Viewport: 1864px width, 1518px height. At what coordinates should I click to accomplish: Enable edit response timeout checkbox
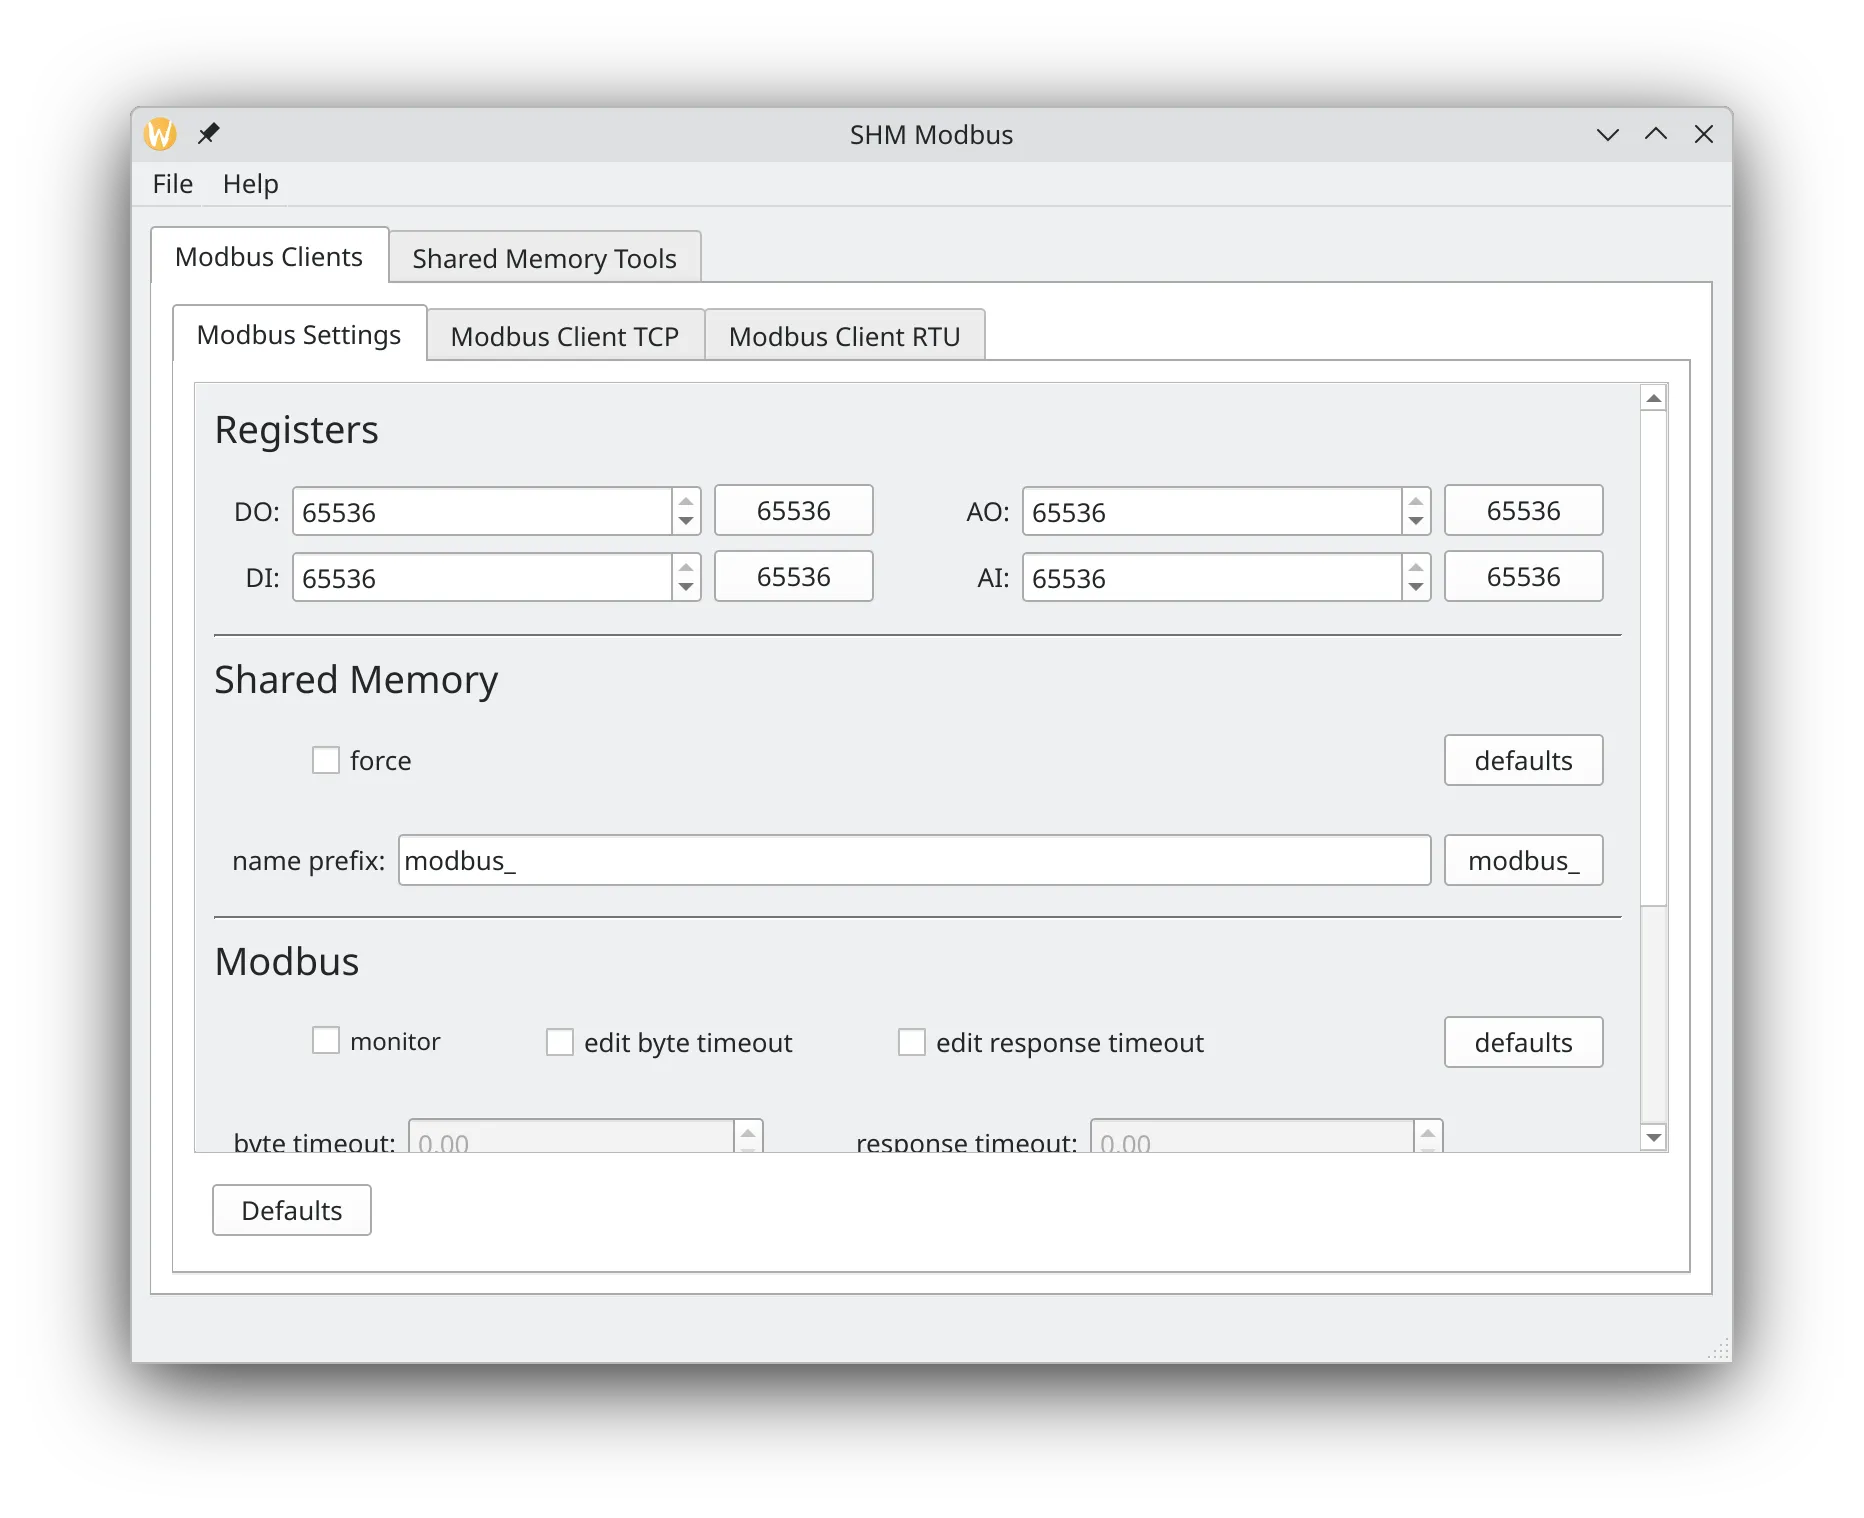click(912, 1042)
